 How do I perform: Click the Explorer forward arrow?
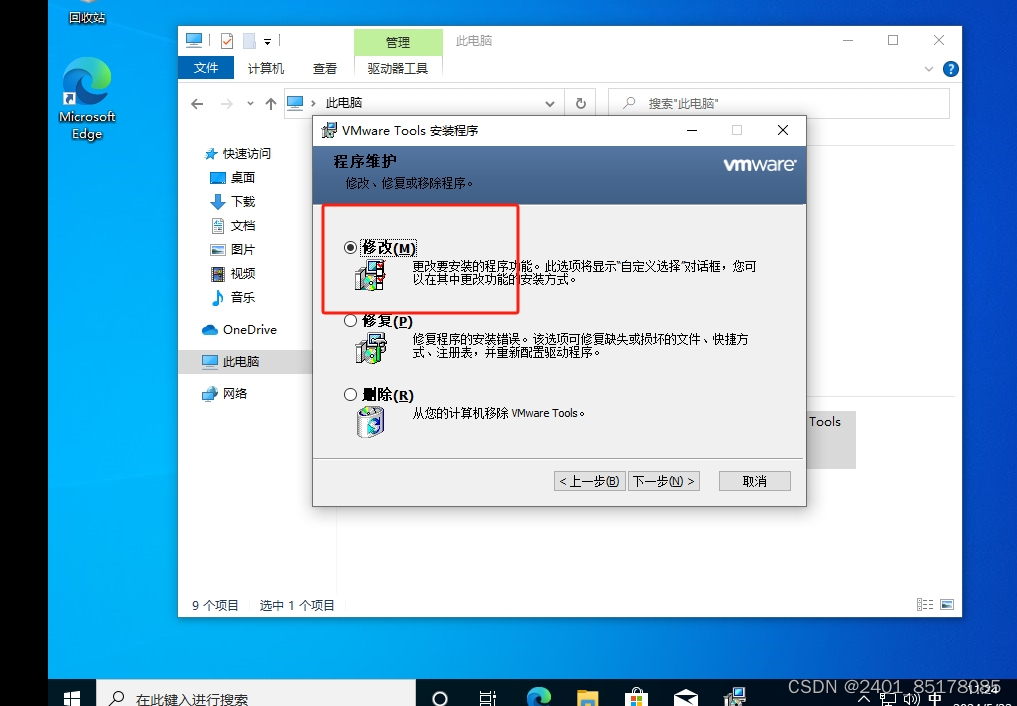click(226, 104)
